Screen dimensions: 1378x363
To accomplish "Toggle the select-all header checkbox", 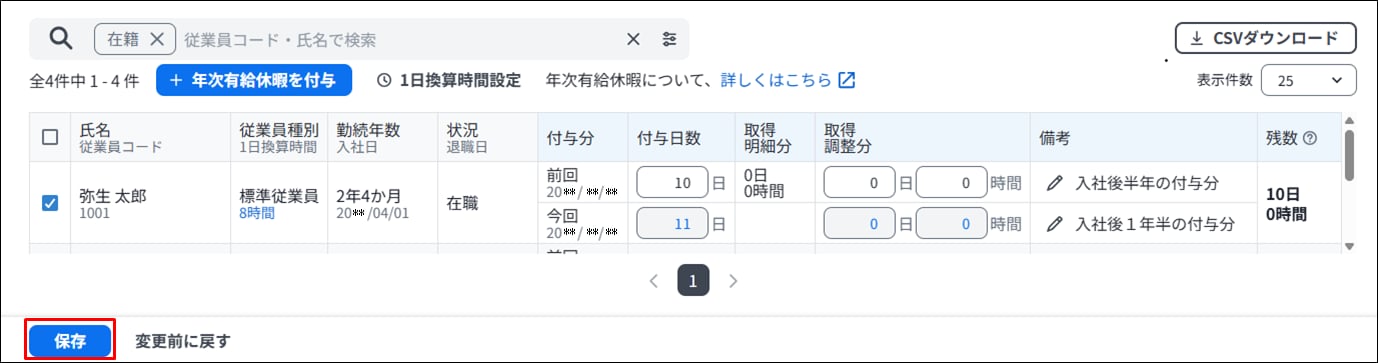I will (50, 138).
